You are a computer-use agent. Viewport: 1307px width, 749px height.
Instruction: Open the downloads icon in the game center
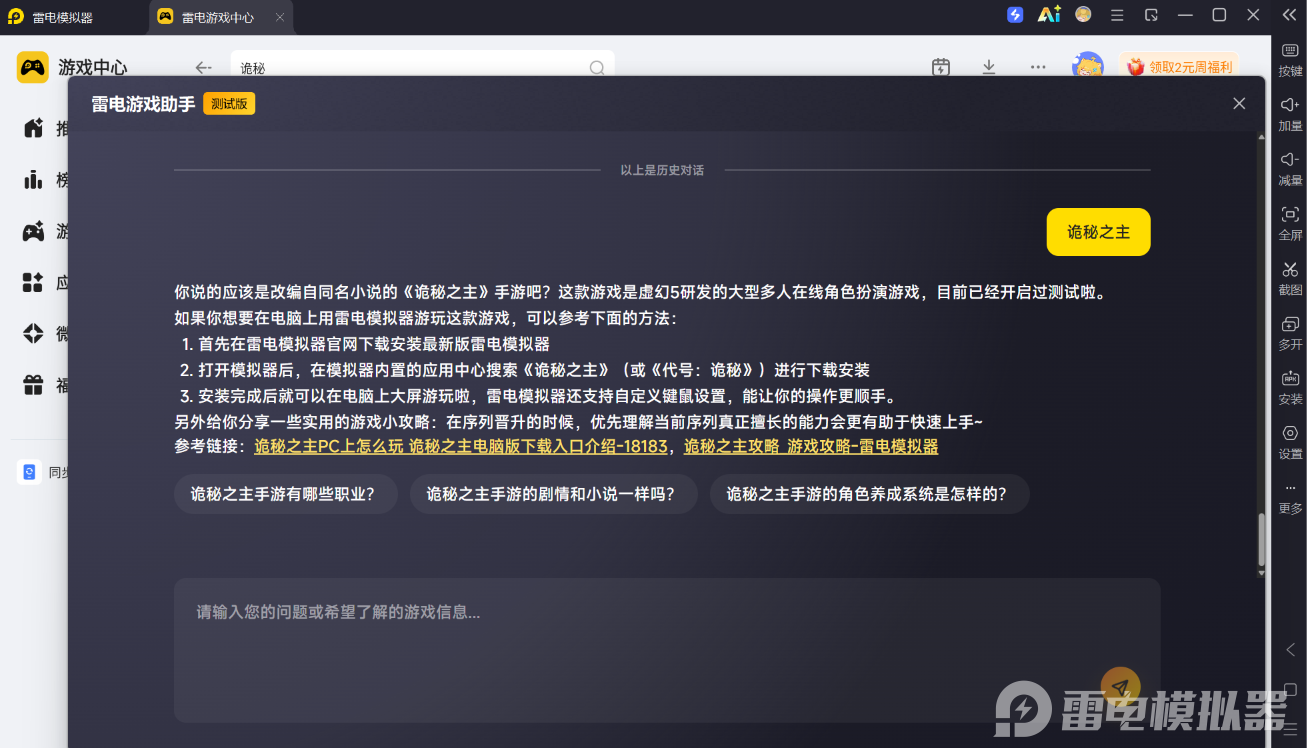(989, 67)
